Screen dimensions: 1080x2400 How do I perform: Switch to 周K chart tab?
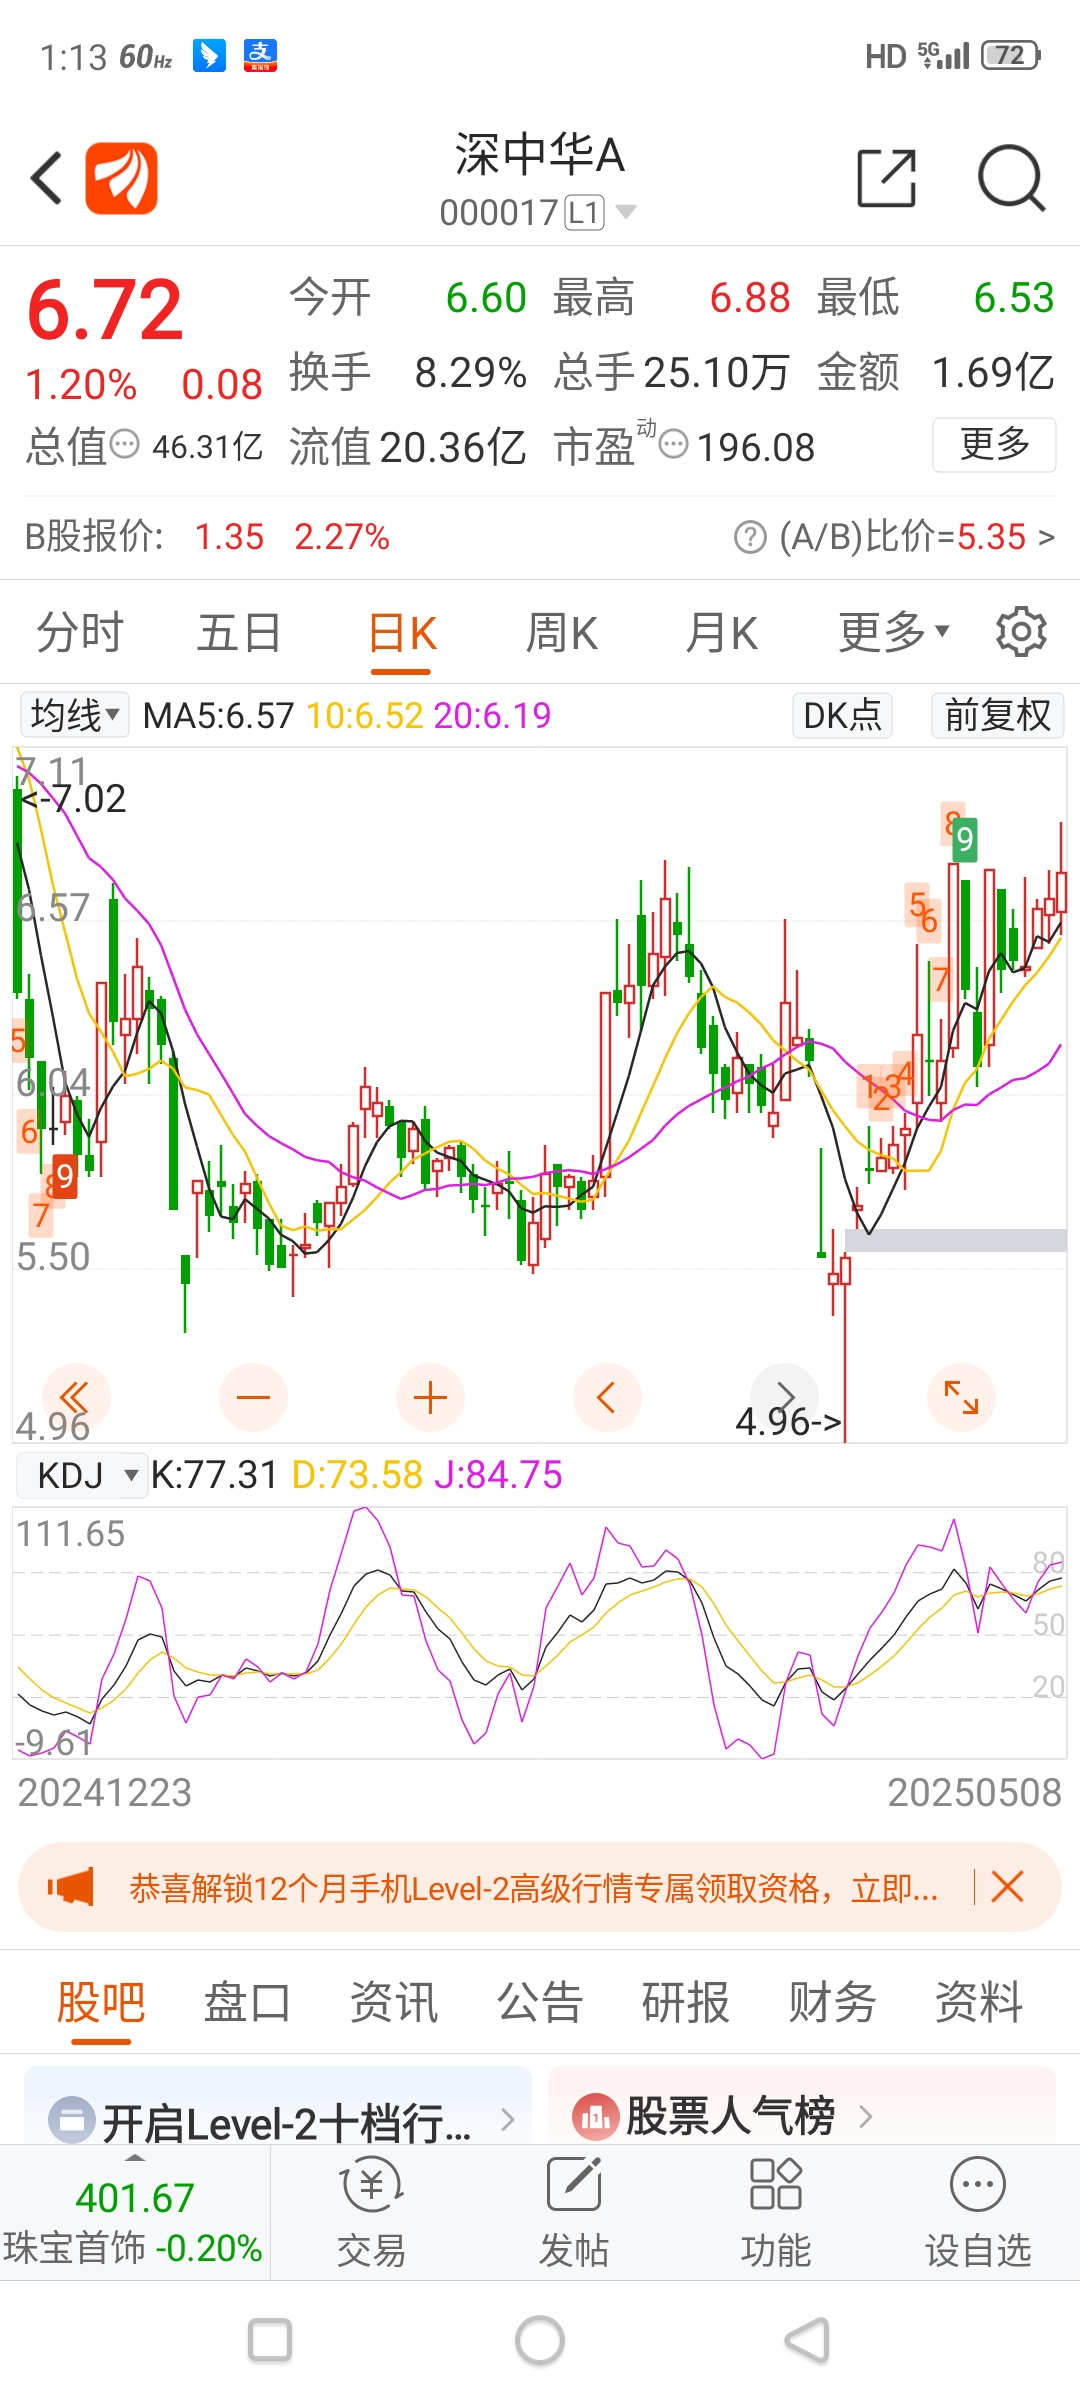coord(561,632)
